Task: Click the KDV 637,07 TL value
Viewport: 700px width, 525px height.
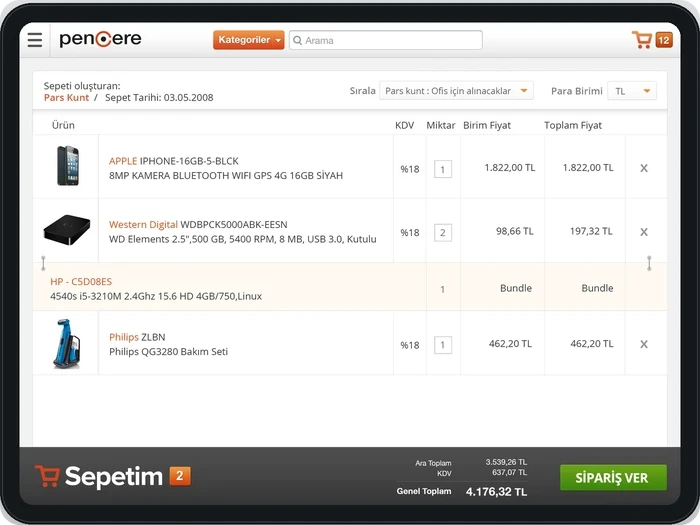Action: point(509,472)
